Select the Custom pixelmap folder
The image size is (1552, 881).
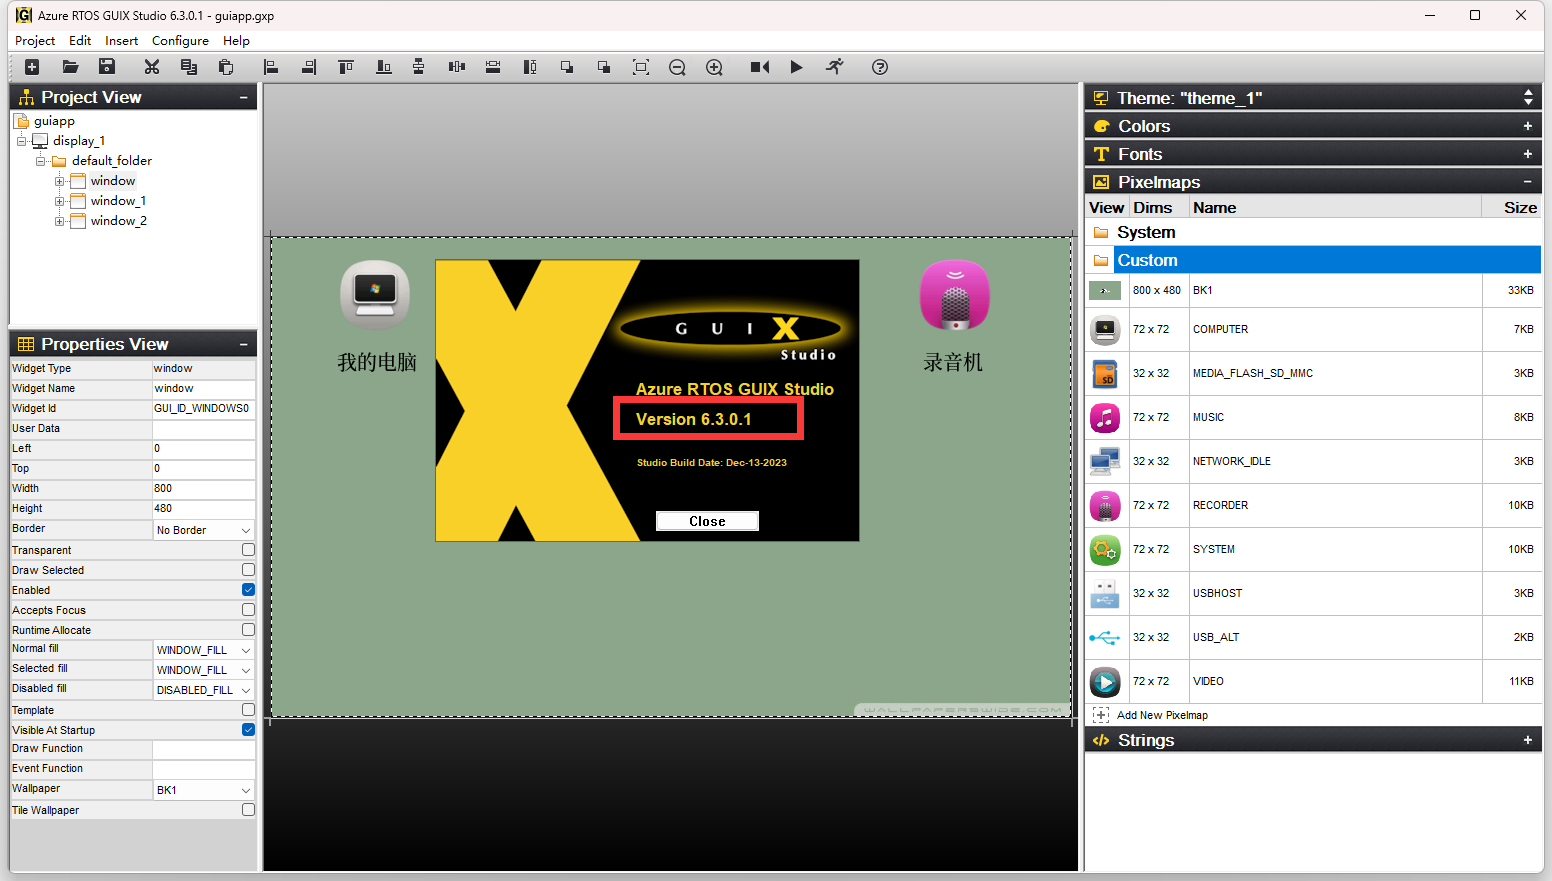click(x=1312, y=260)
